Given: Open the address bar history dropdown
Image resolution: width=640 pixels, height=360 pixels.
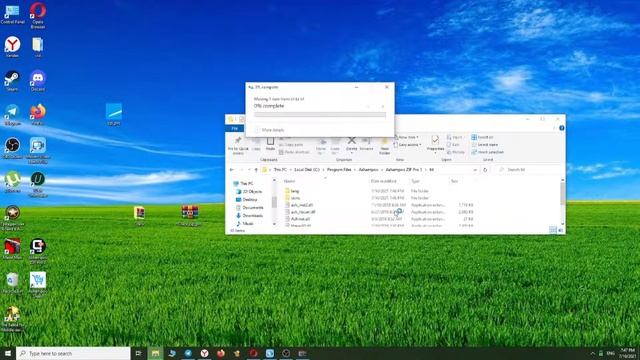Looking at the screenshot, I should coord(475,170).
